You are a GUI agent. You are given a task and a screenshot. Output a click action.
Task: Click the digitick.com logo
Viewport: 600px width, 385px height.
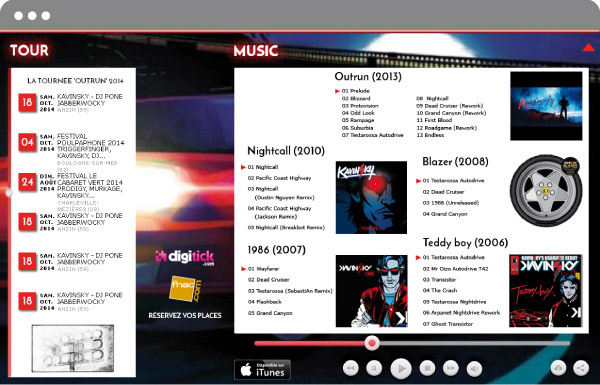pos(185,258)
